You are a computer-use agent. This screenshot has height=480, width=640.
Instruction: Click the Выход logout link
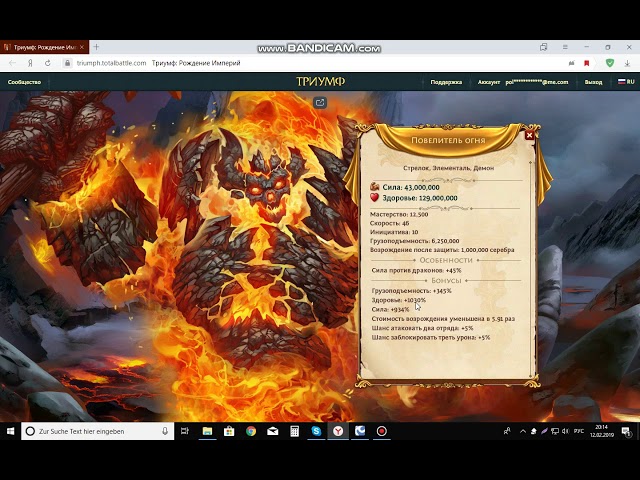tap(593, 82)
